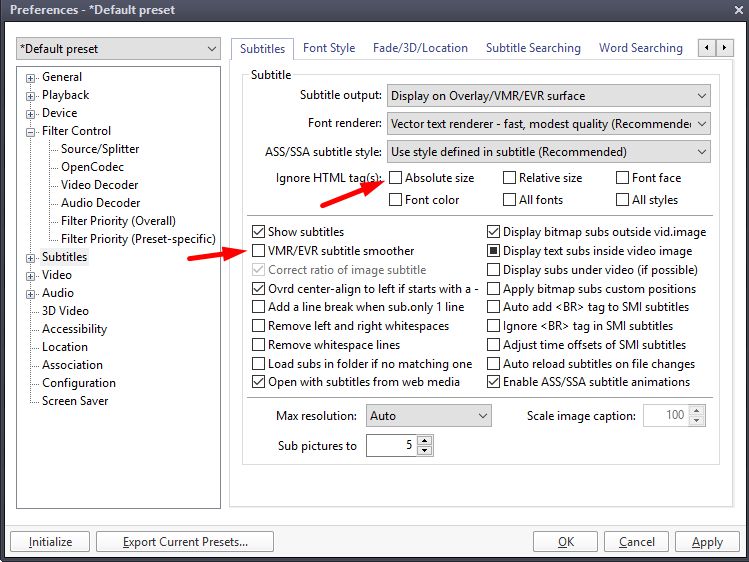Expand the Video tree node

click(31, 276)
